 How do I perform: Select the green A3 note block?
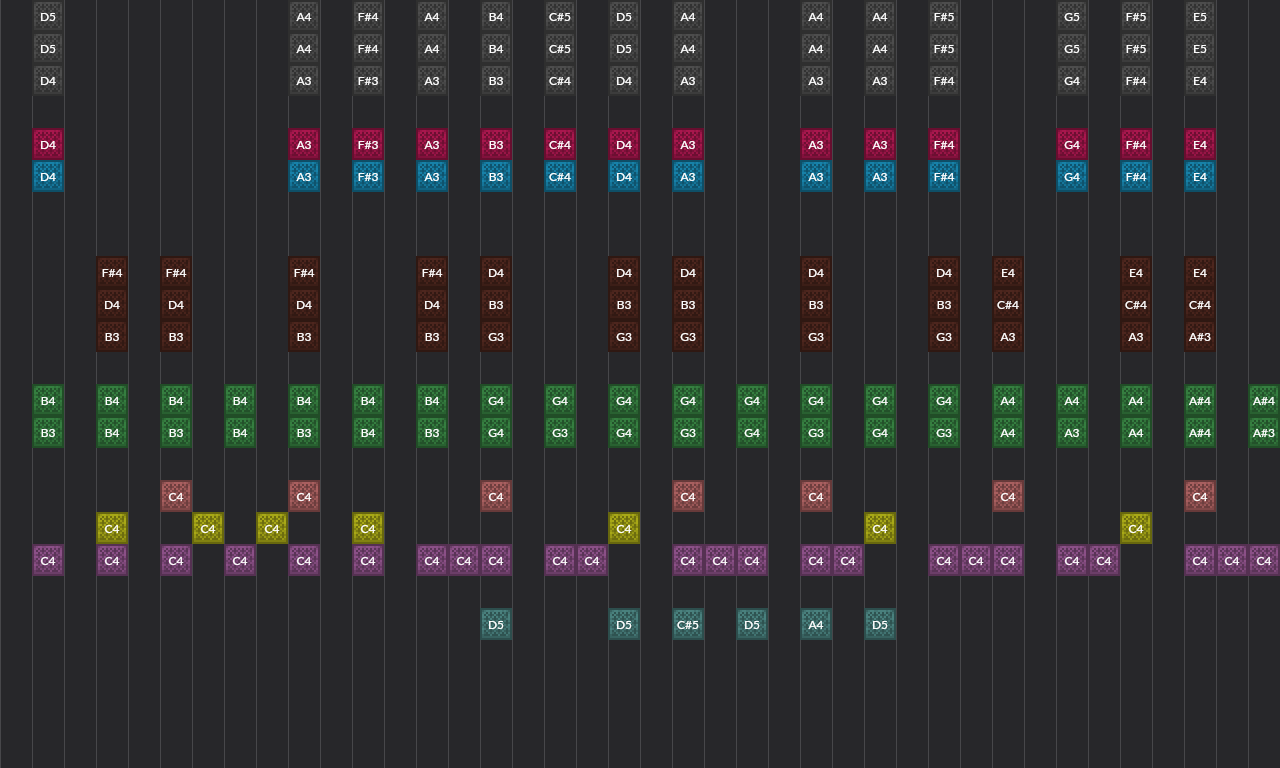[1072, 433]
